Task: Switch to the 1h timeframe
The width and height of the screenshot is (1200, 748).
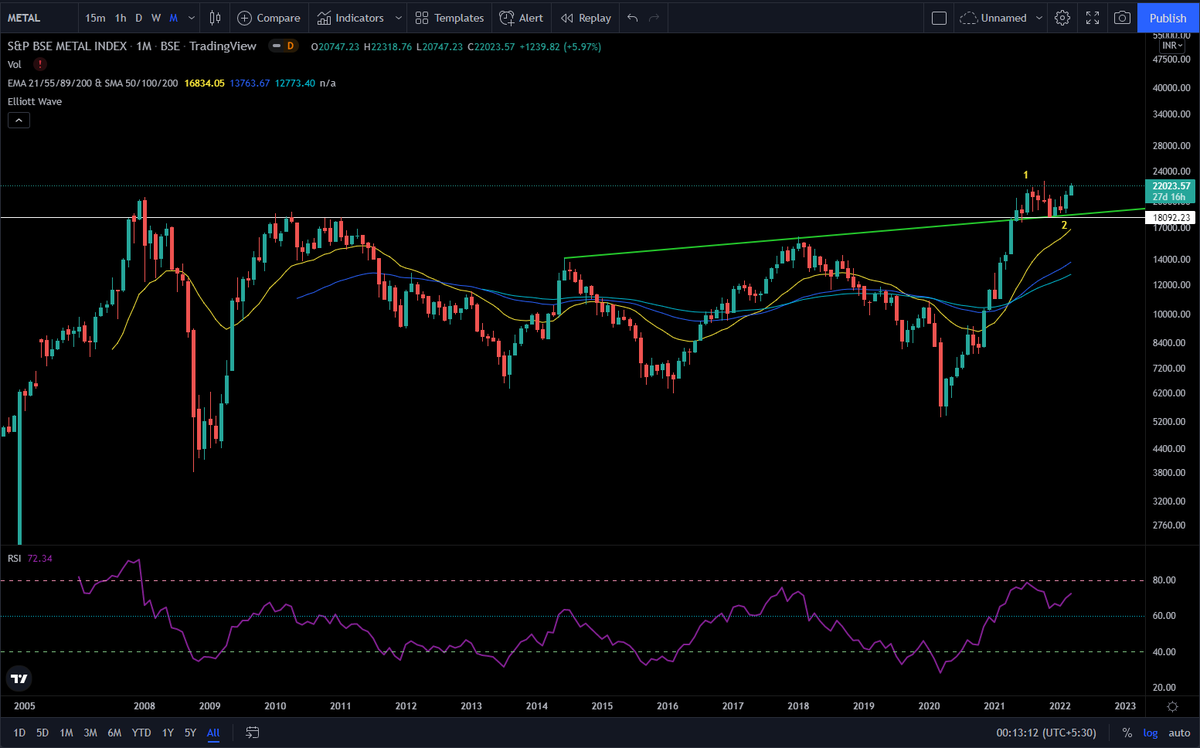Action: pos(120,18)
